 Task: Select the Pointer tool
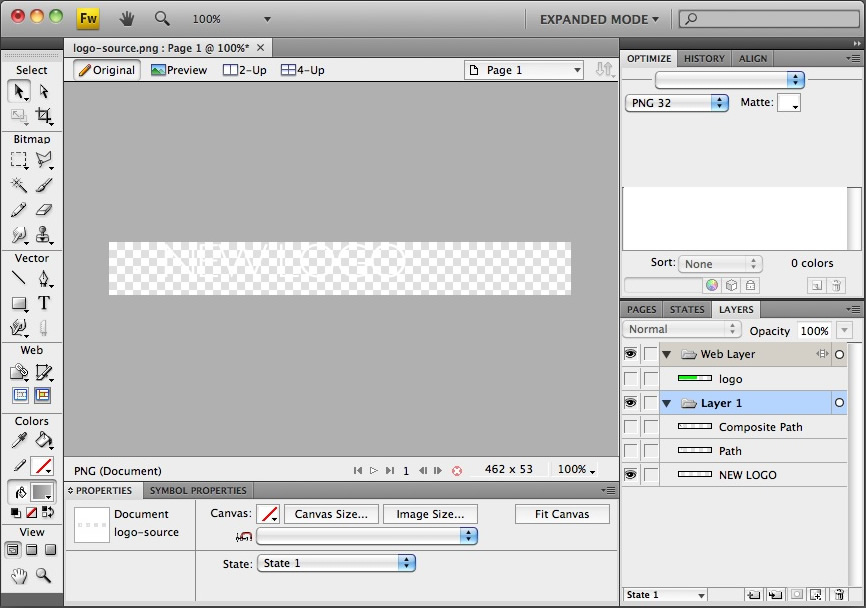pos(19,91)
